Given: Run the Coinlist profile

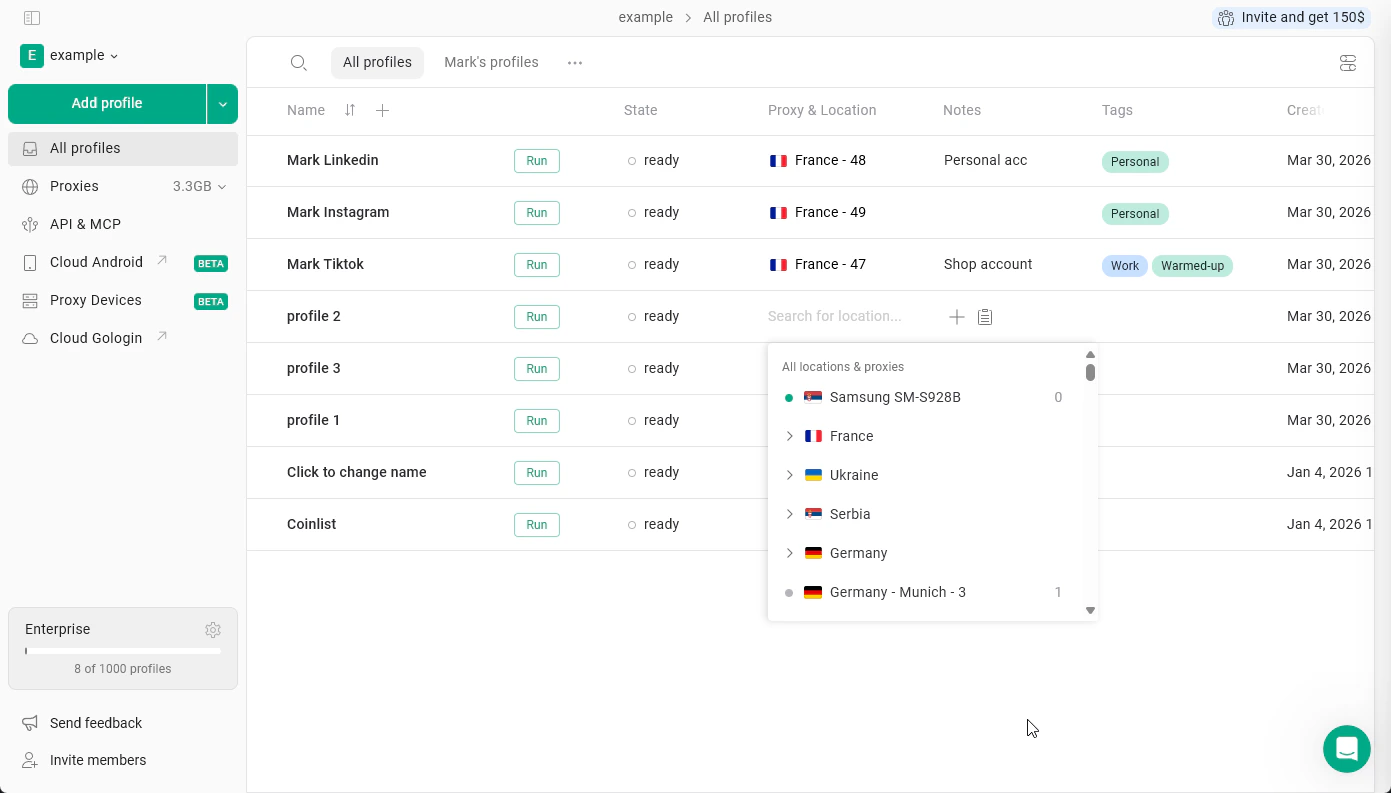Looking at the screenshot, I should pyautogui.click(x=536, y=525).
